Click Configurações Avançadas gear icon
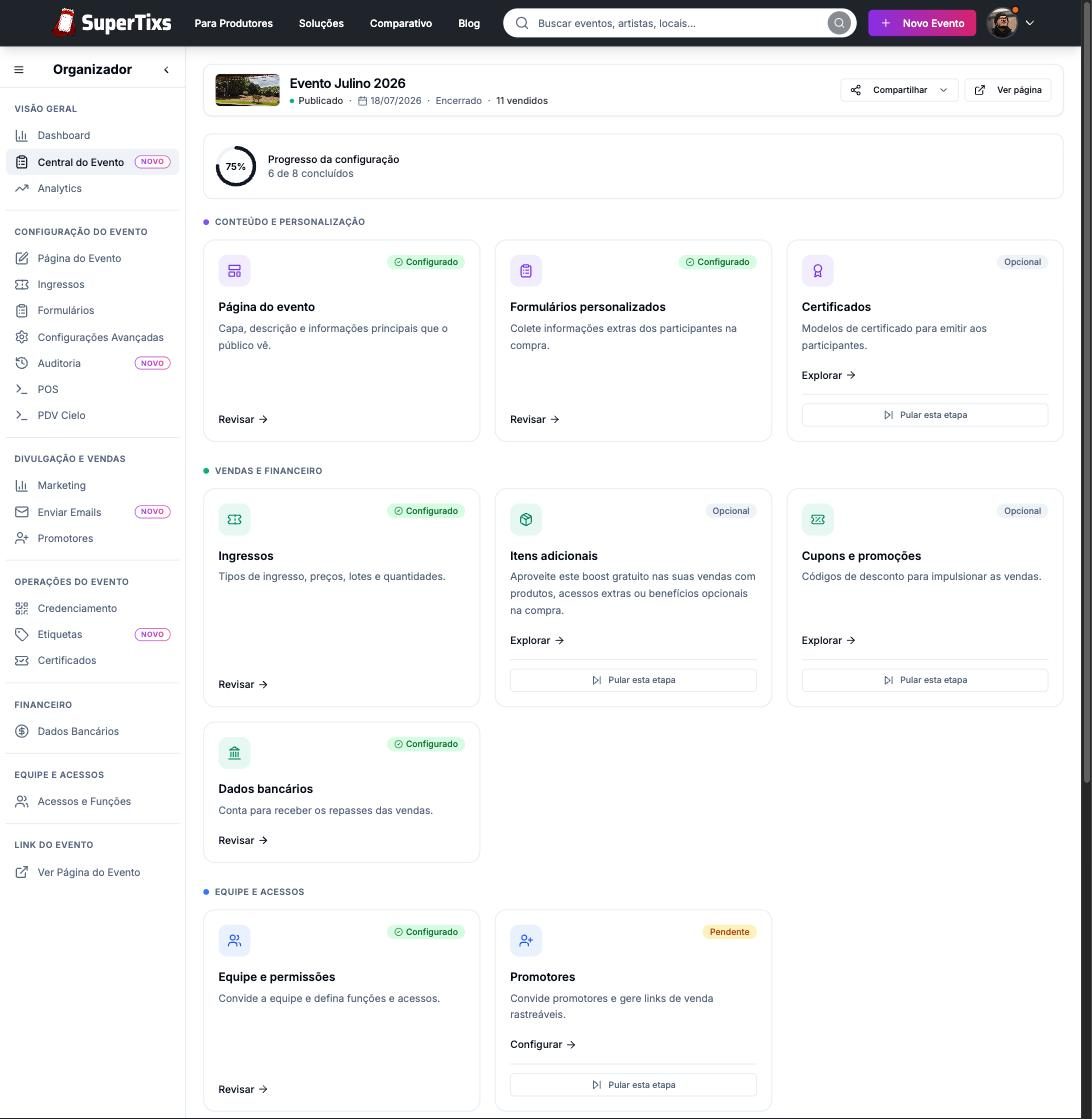The image size is (1092, 1119). [x=22, y=337]
